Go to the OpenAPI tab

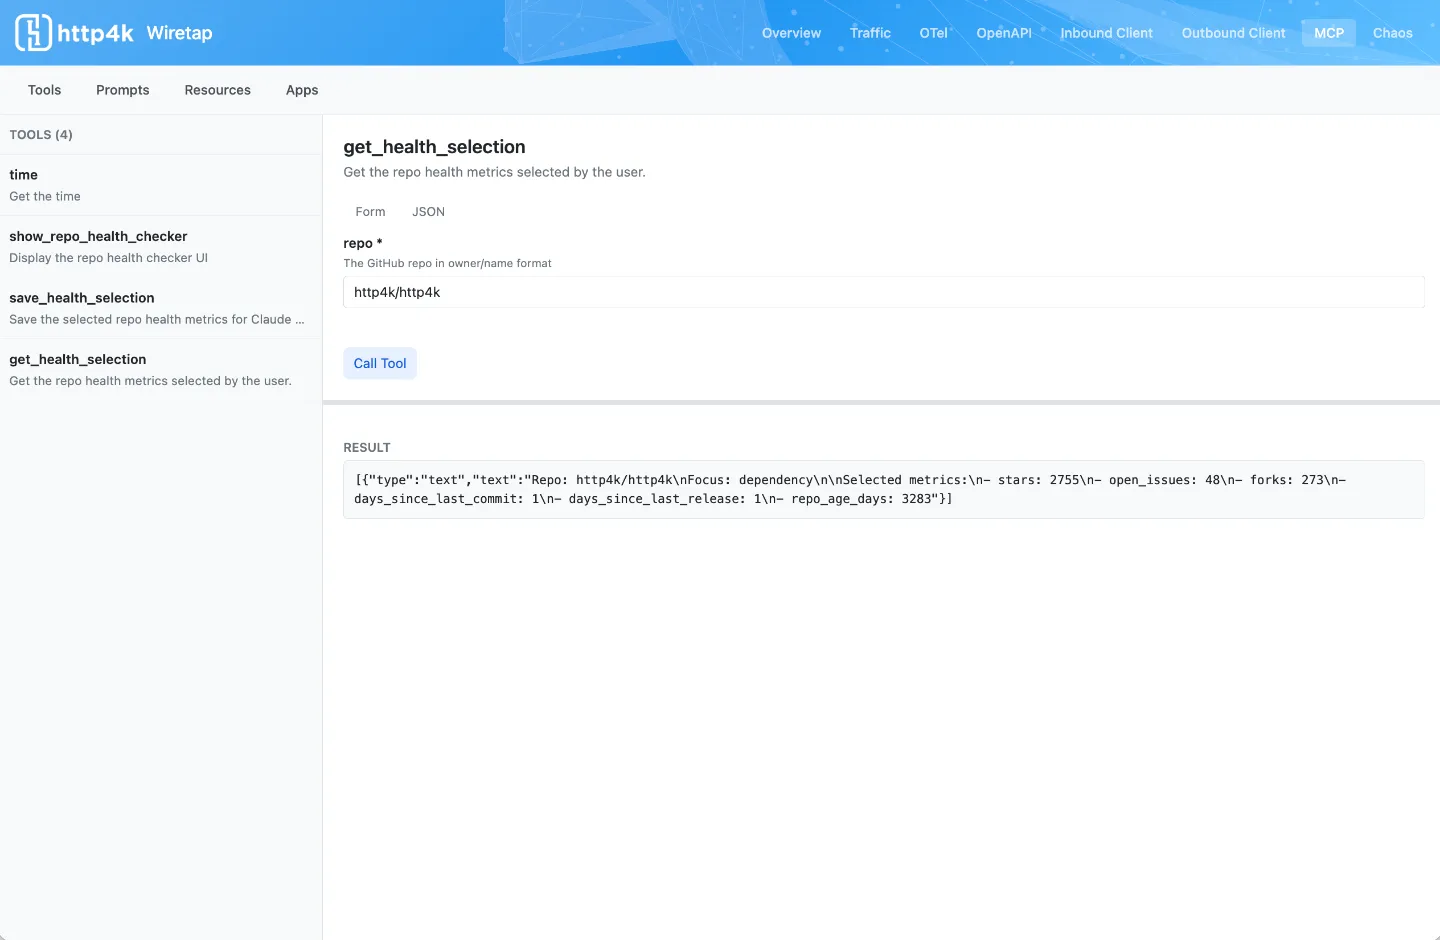click(1004, 33)
